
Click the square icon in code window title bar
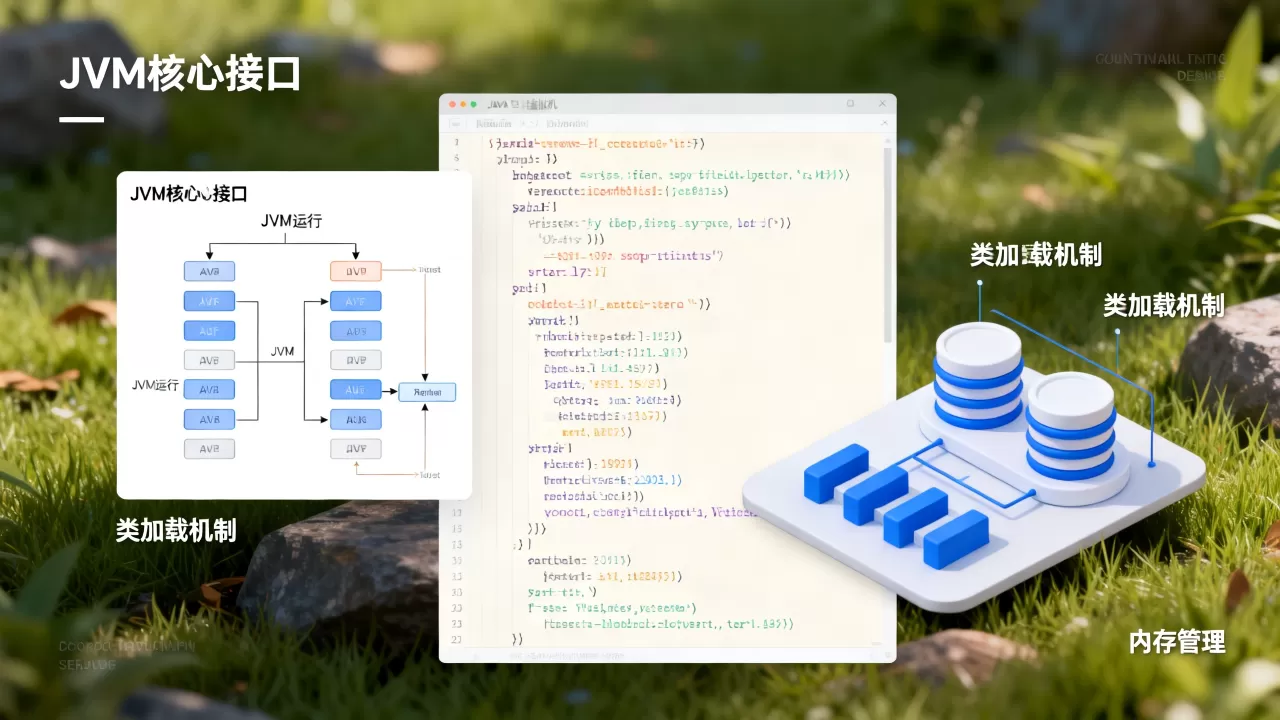(851, 104)
